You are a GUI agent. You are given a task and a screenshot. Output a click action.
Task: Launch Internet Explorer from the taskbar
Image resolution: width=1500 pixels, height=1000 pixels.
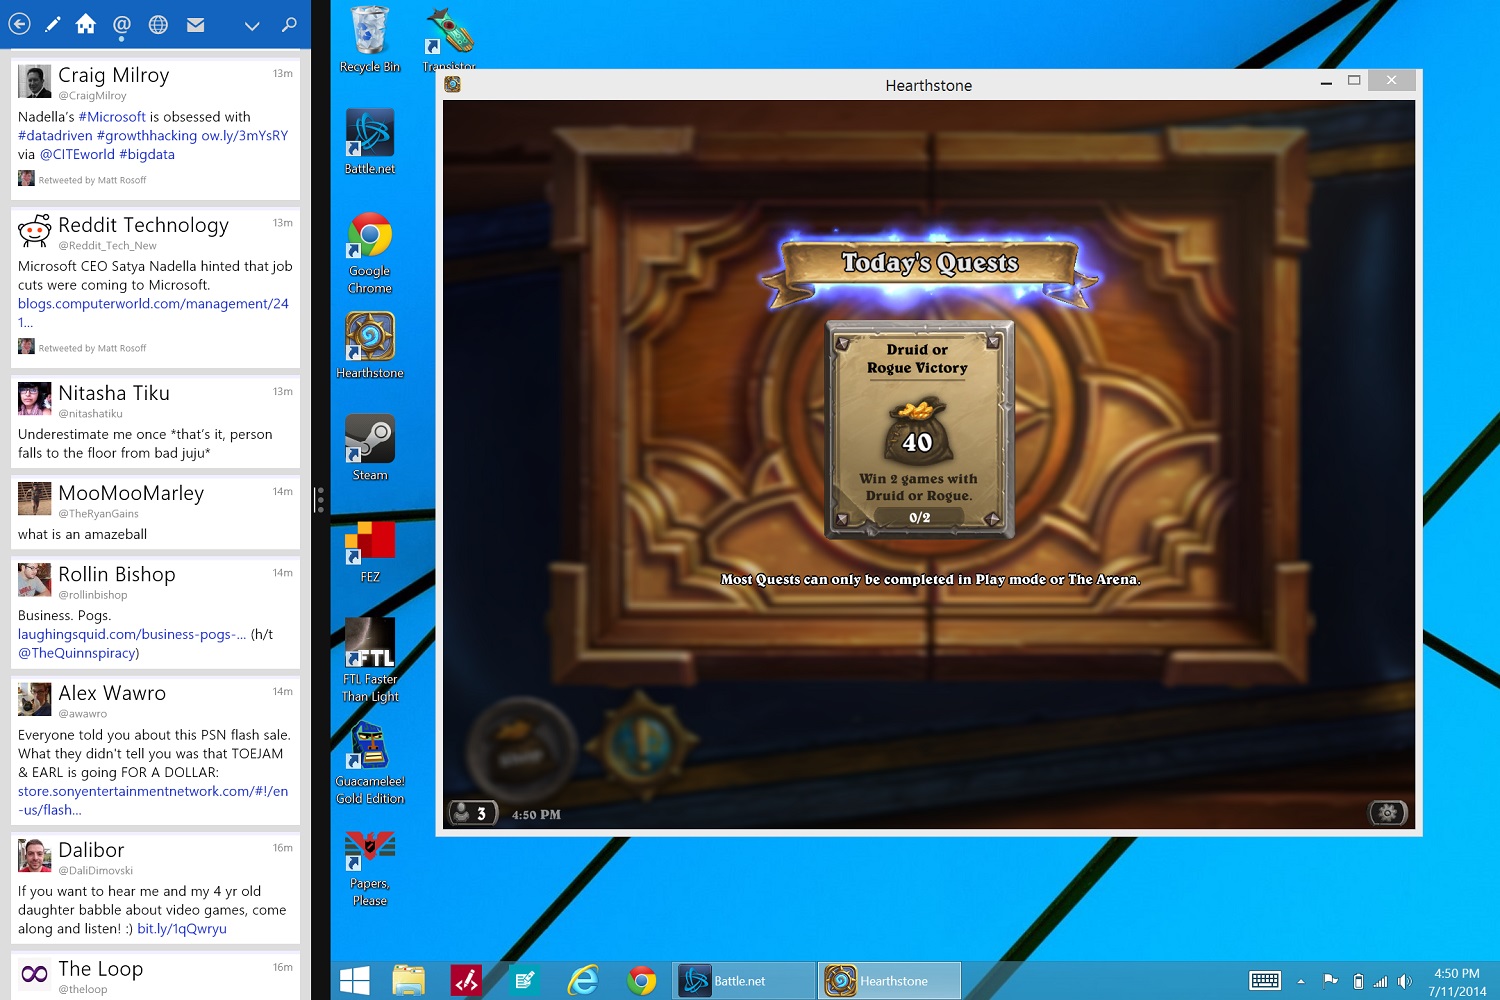point(583,981)
